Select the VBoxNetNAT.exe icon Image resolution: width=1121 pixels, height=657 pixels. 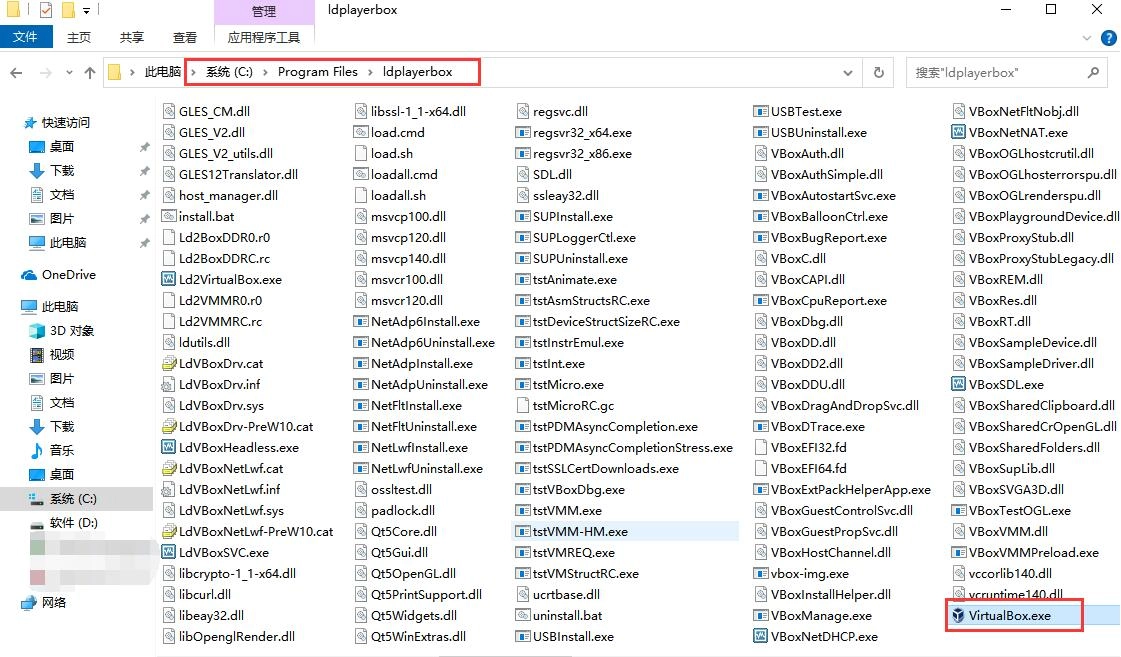click(x=959, y=132)
